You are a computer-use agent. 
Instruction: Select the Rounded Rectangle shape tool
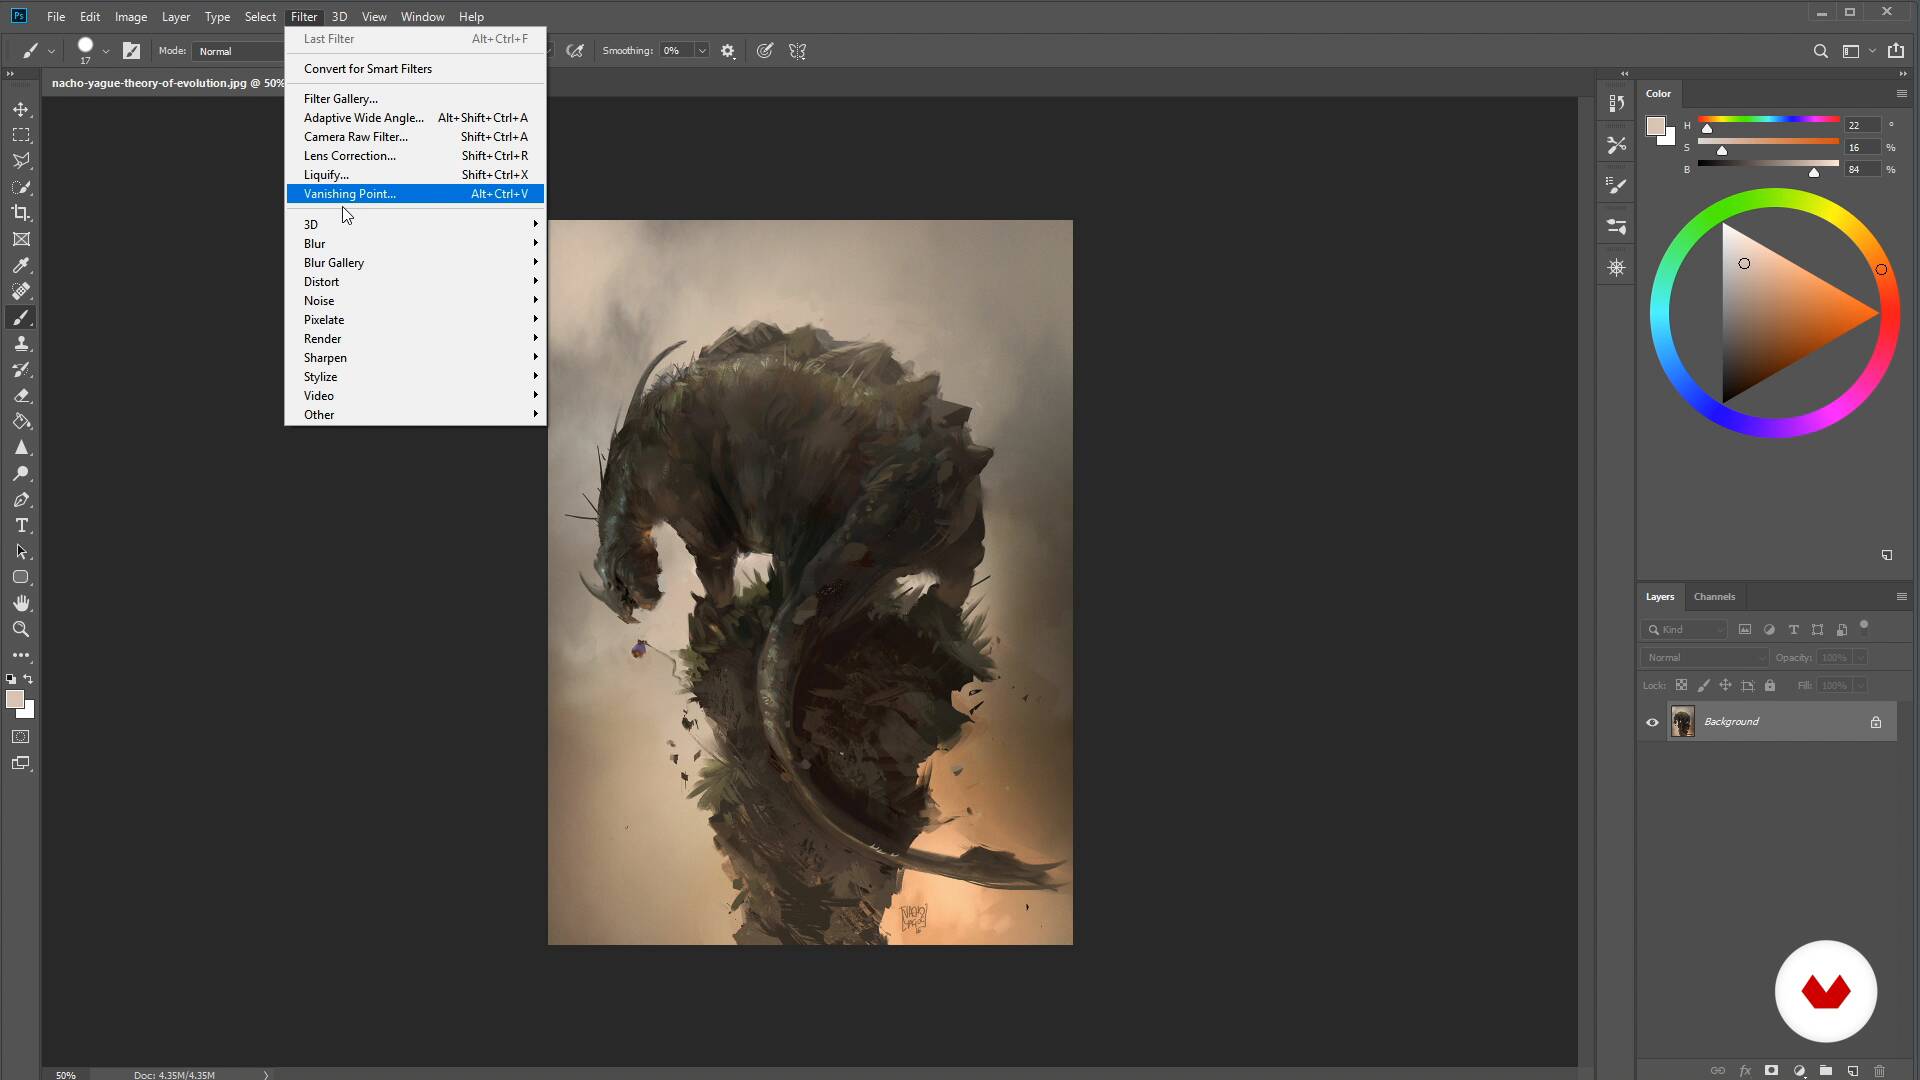pos(21,577)
